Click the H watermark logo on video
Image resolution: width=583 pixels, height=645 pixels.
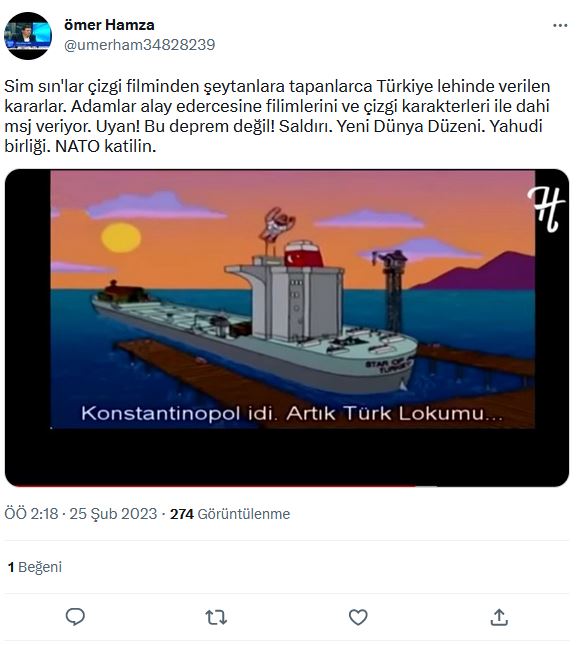[x=546, y=209]
